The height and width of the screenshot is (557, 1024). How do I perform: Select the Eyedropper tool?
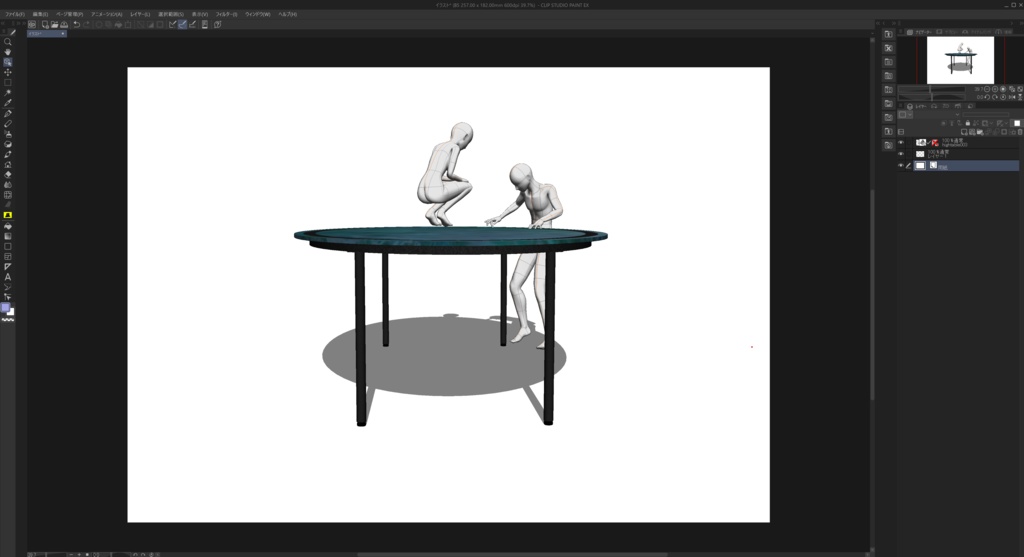click(x=8, y=103)
